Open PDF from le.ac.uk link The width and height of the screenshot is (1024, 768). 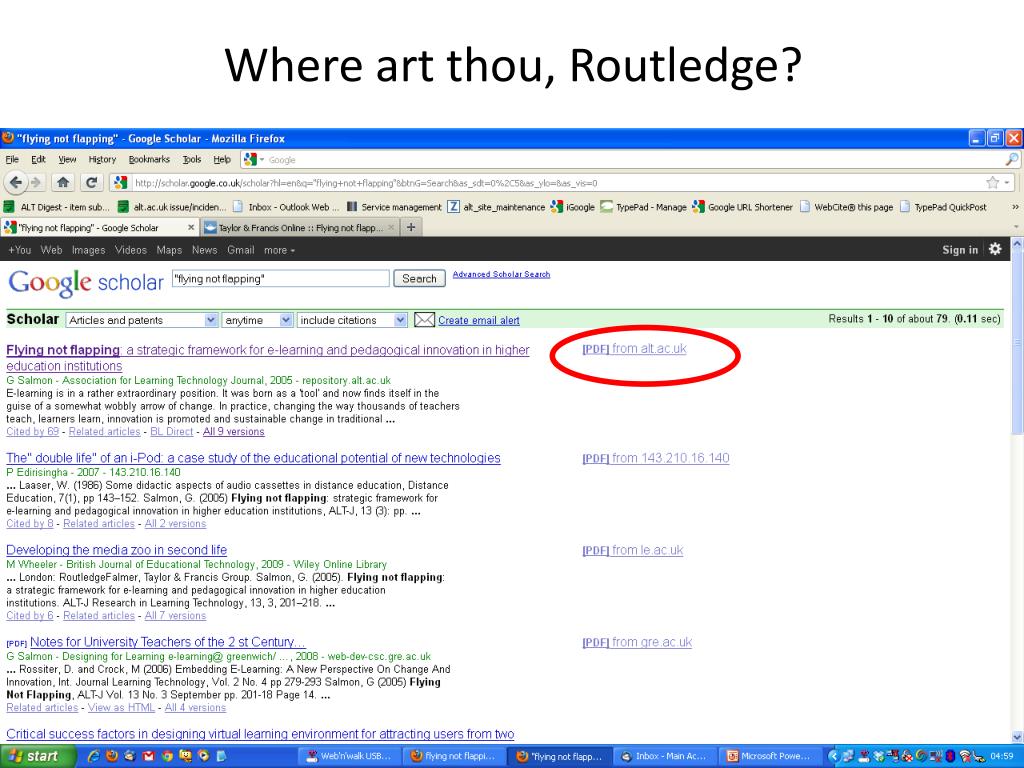(x=632, y=551)
